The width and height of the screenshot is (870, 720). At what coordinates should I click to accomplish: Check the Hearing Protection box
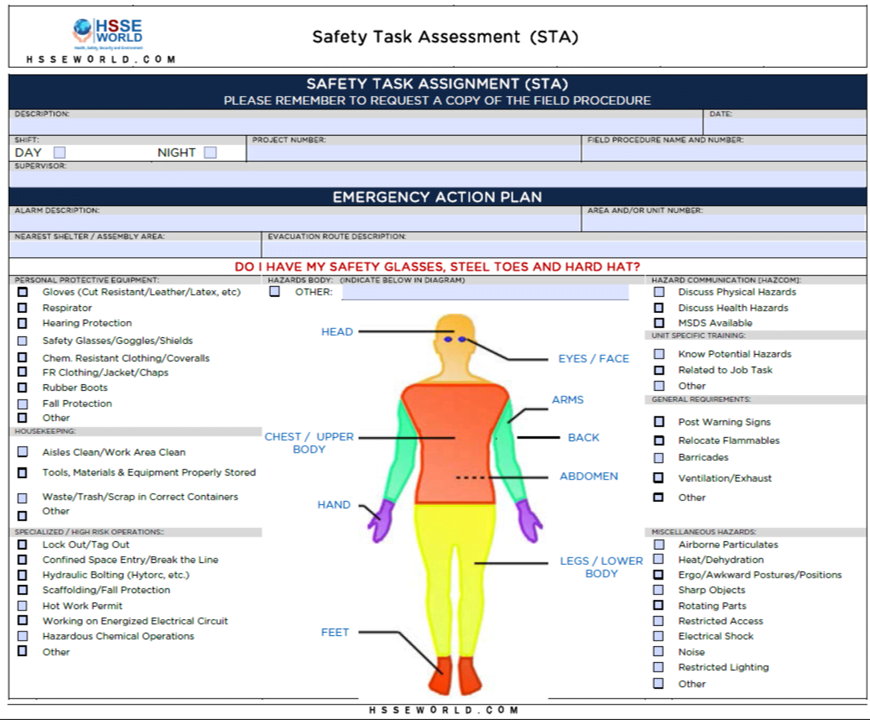point(23,323)
